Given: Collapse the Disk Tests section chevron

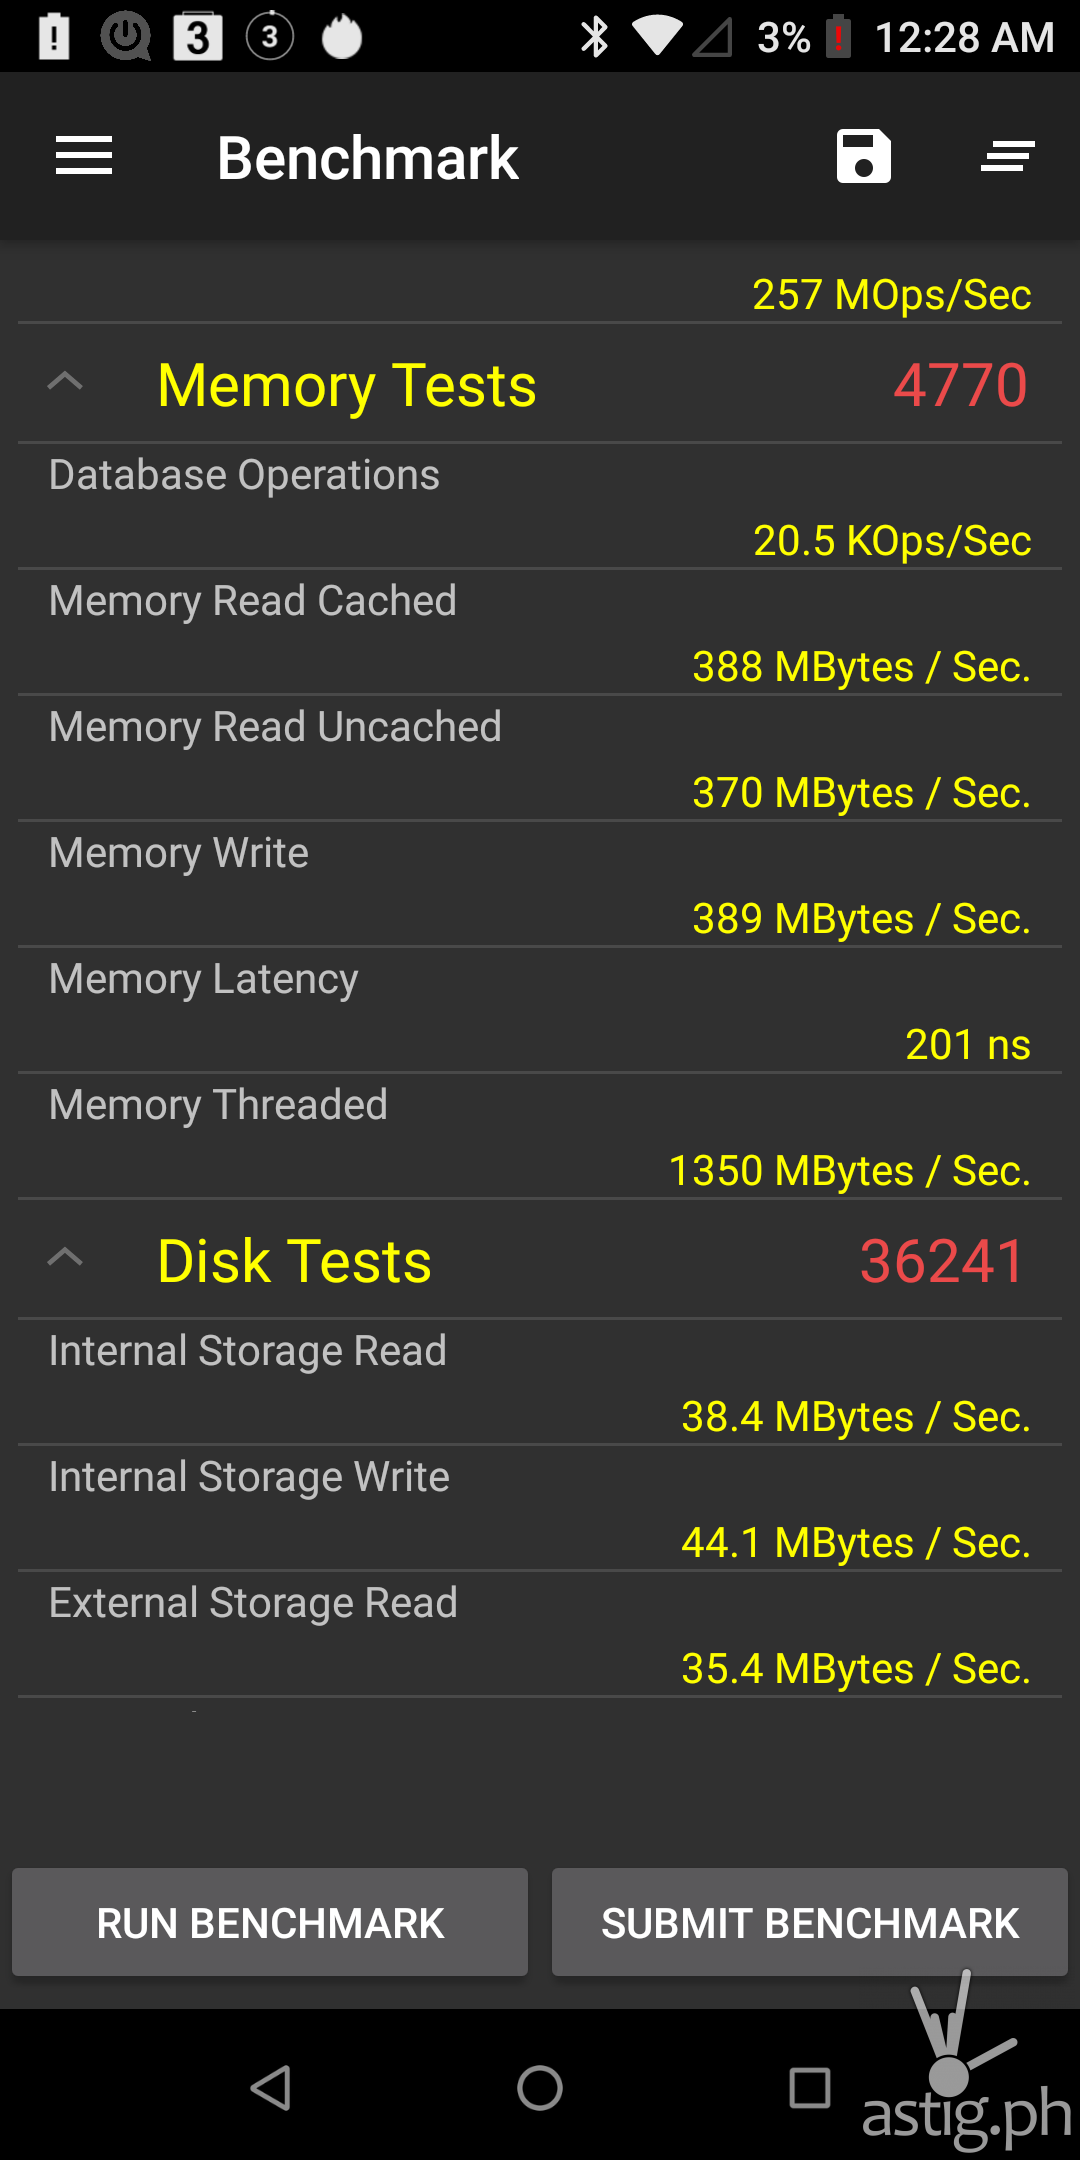Looking at the screenshot, I should coord(65,1258).
